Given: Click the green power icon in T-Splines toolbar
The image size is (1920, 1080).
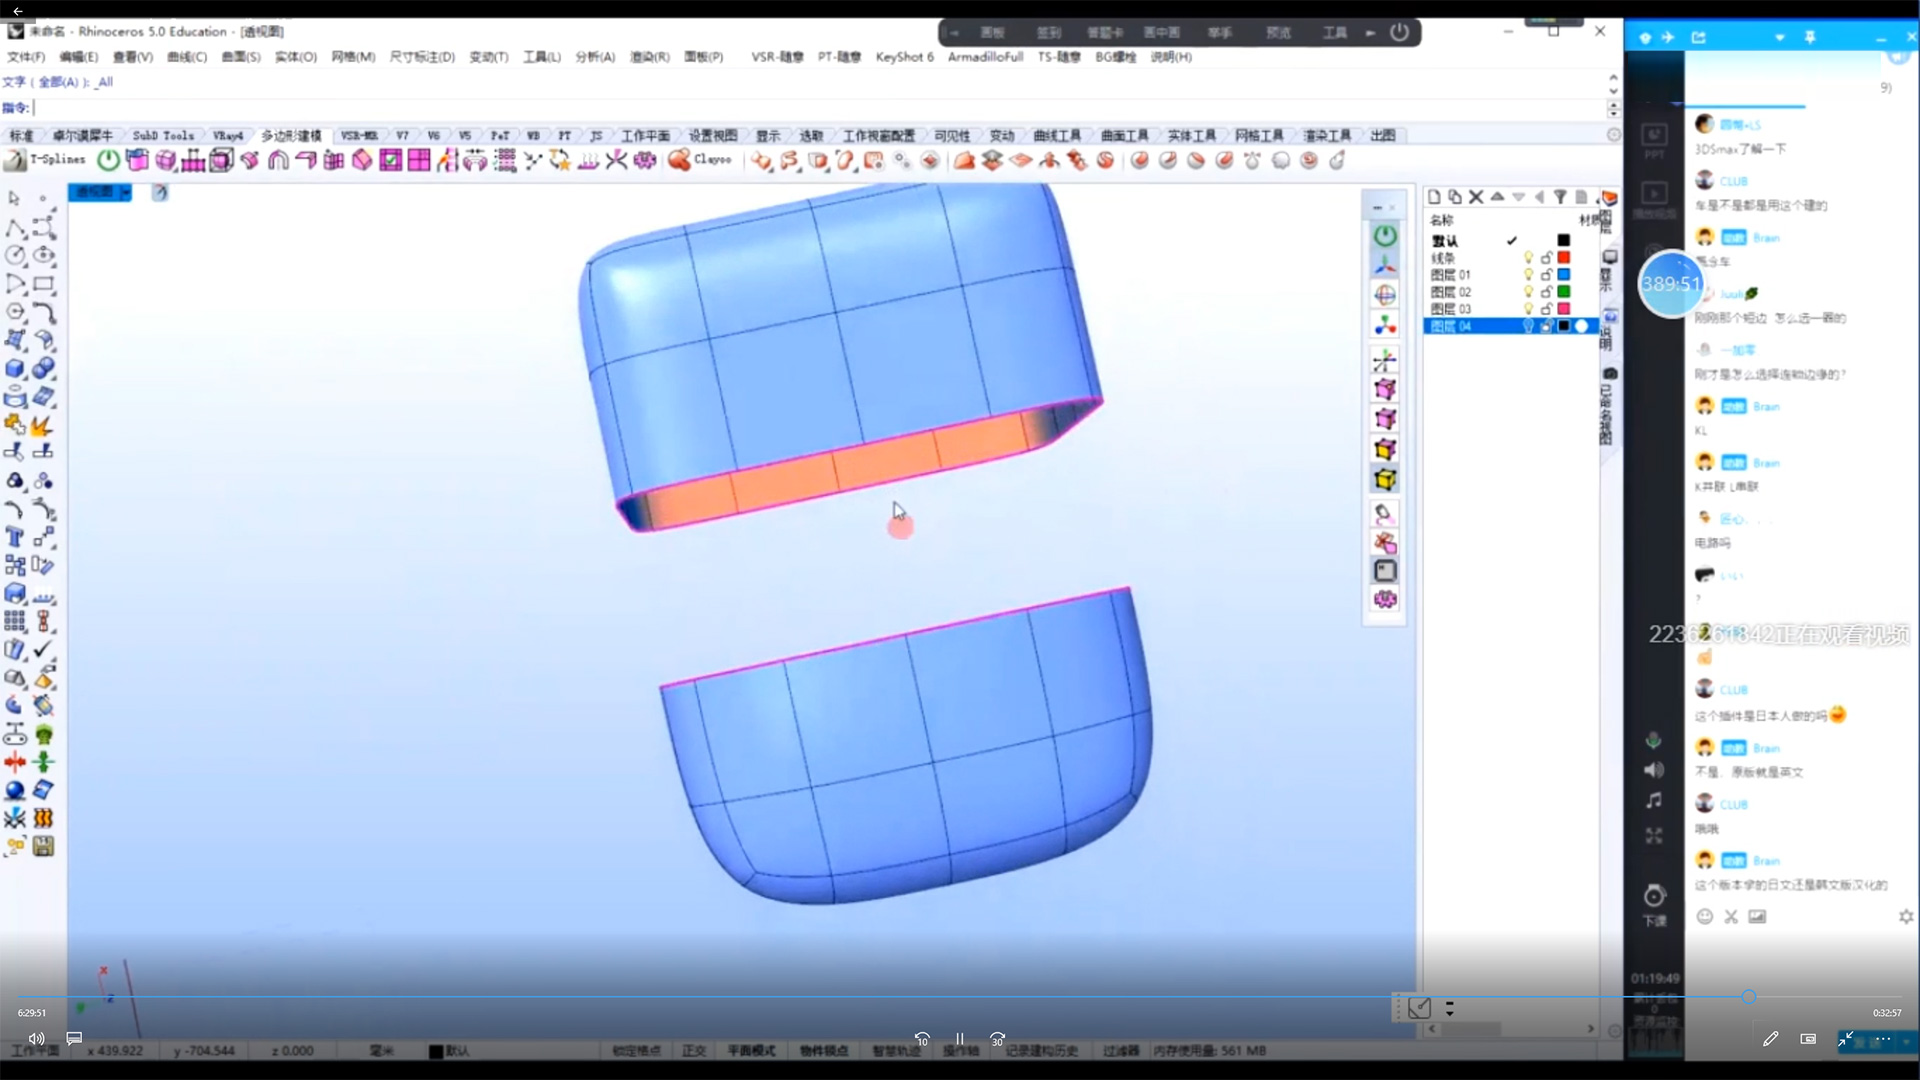Looking at the screenshot, I should tap(108, 160).
